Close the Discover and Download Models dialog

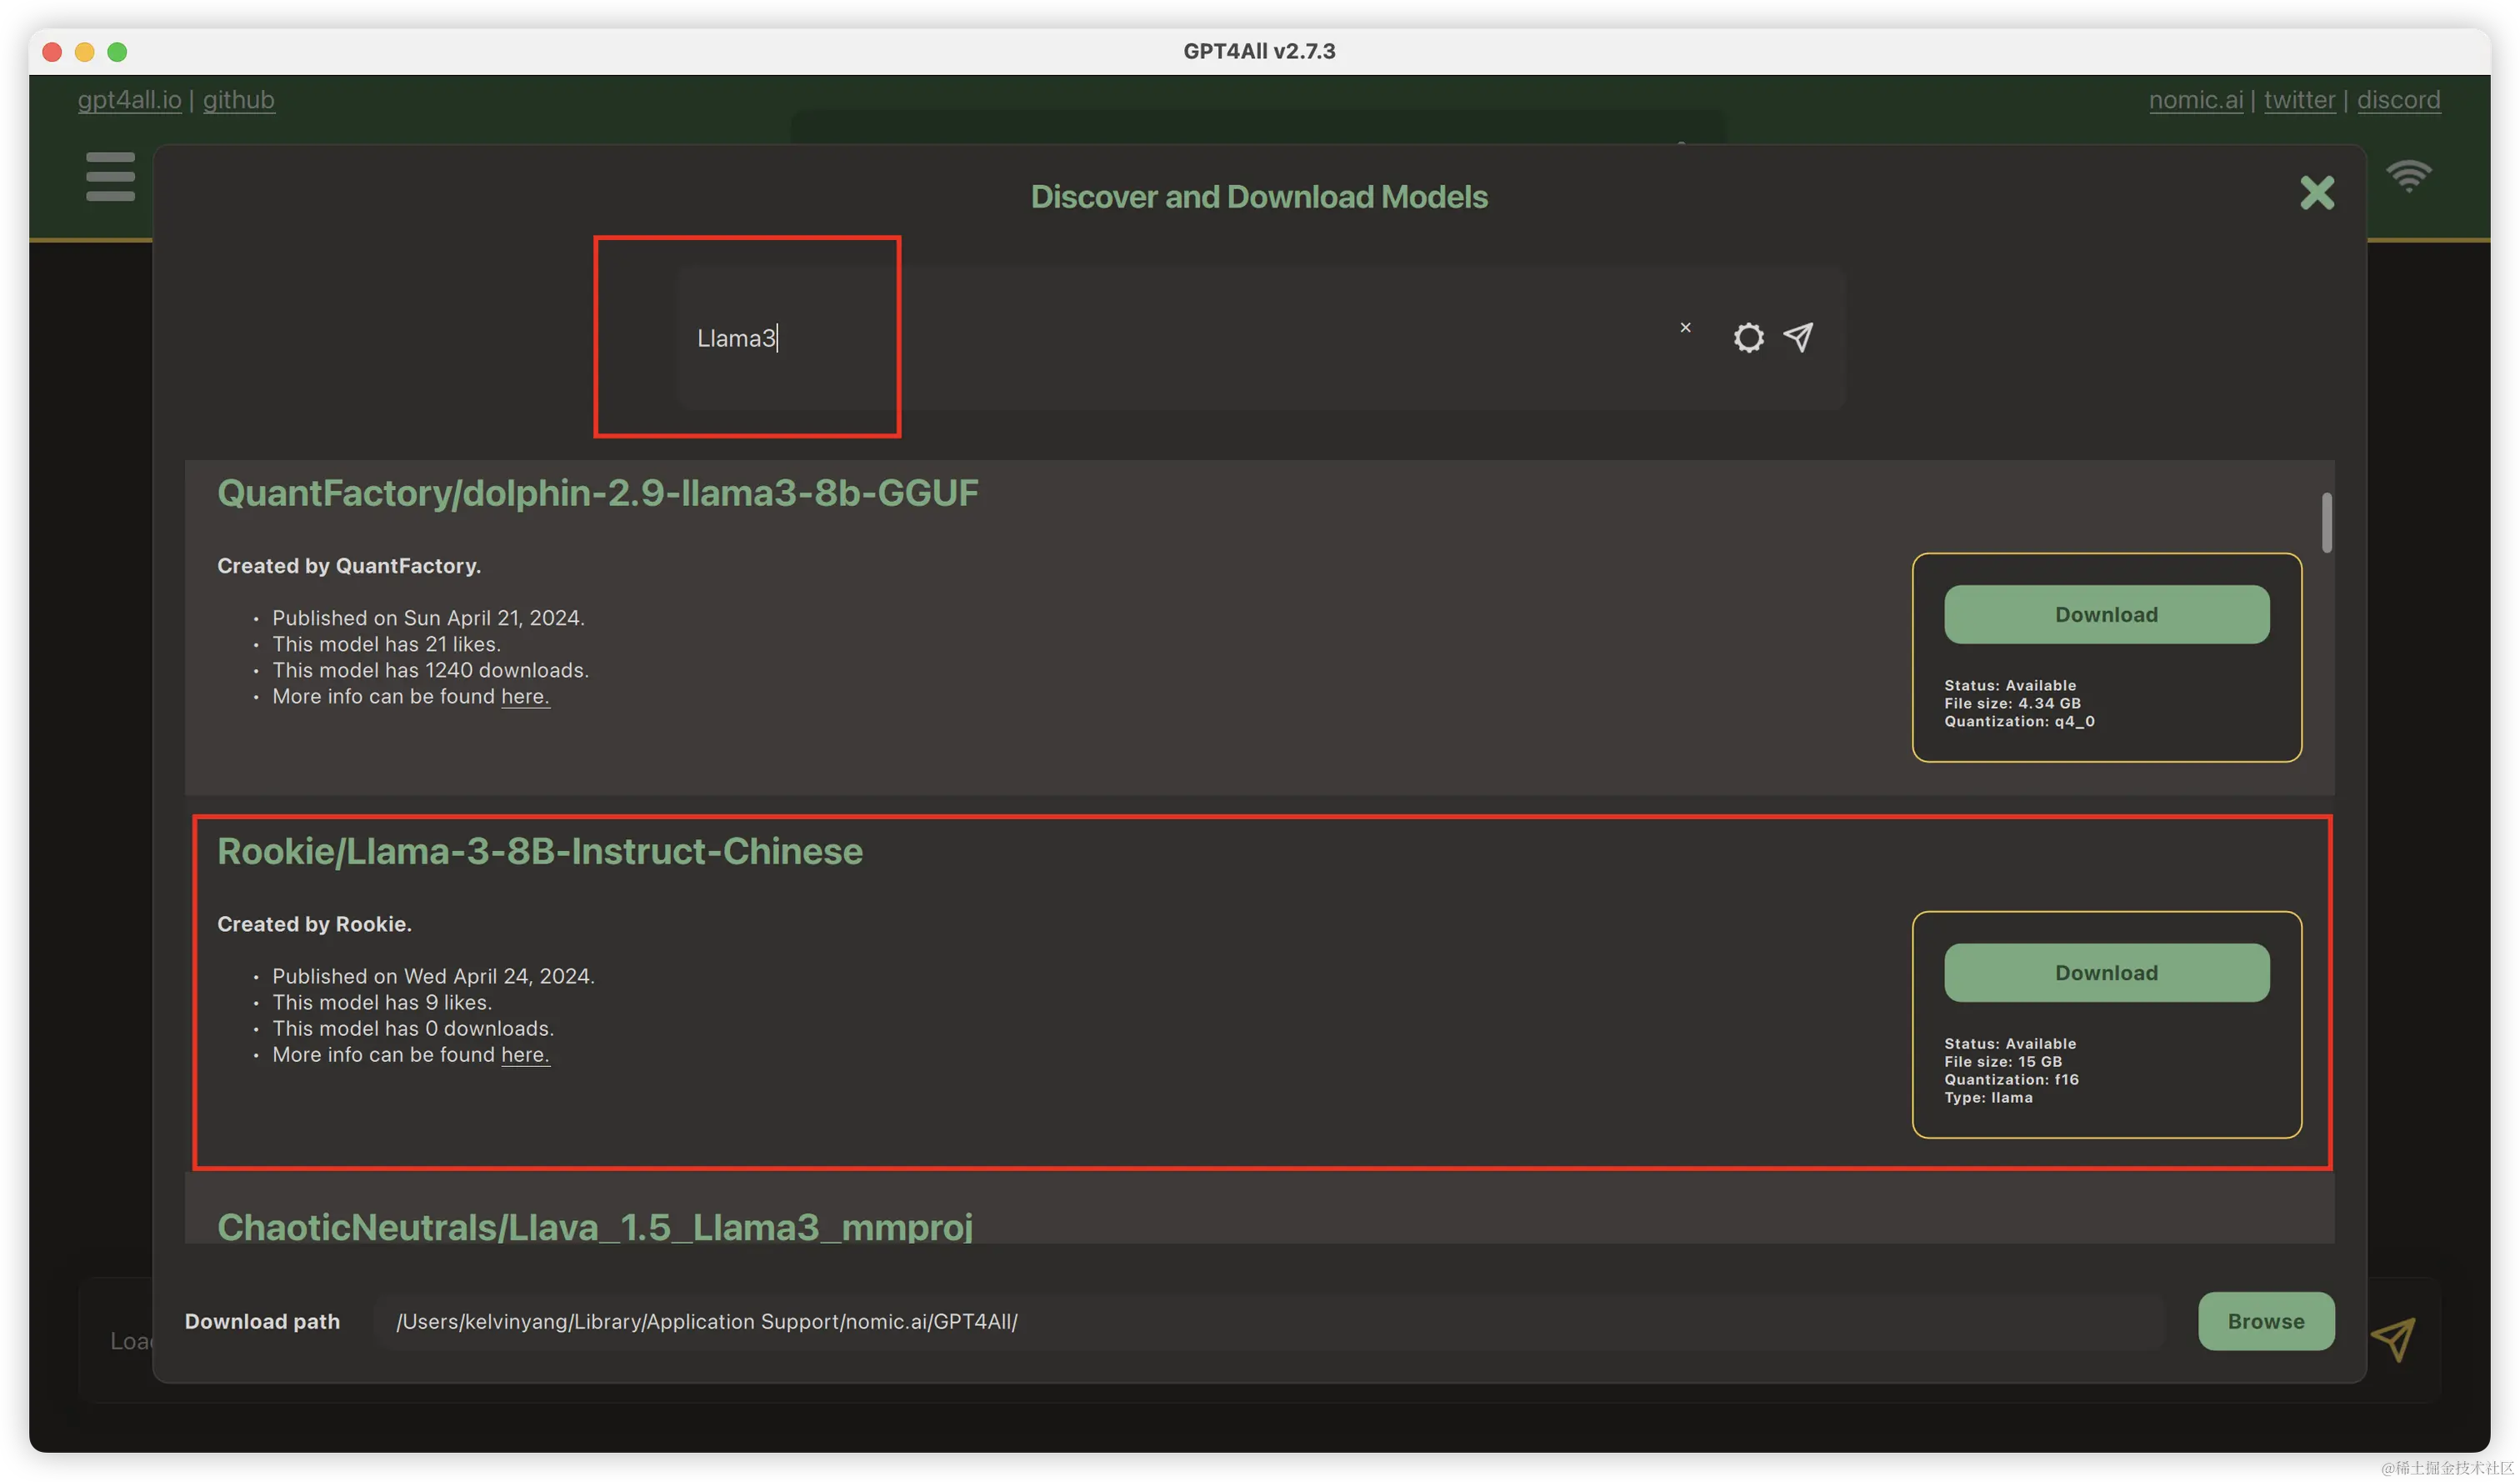2316,193
